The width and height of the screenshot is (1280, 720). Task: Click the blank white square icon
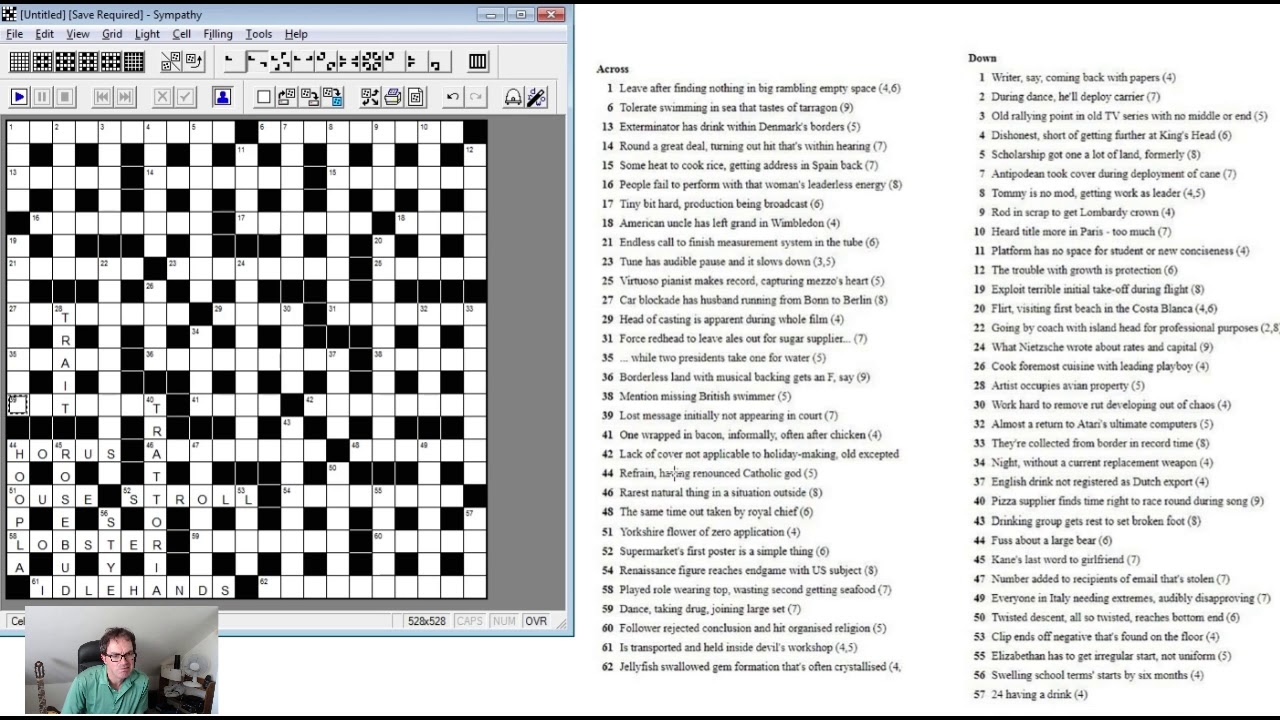pyautogui.click(x=261, y=96)
